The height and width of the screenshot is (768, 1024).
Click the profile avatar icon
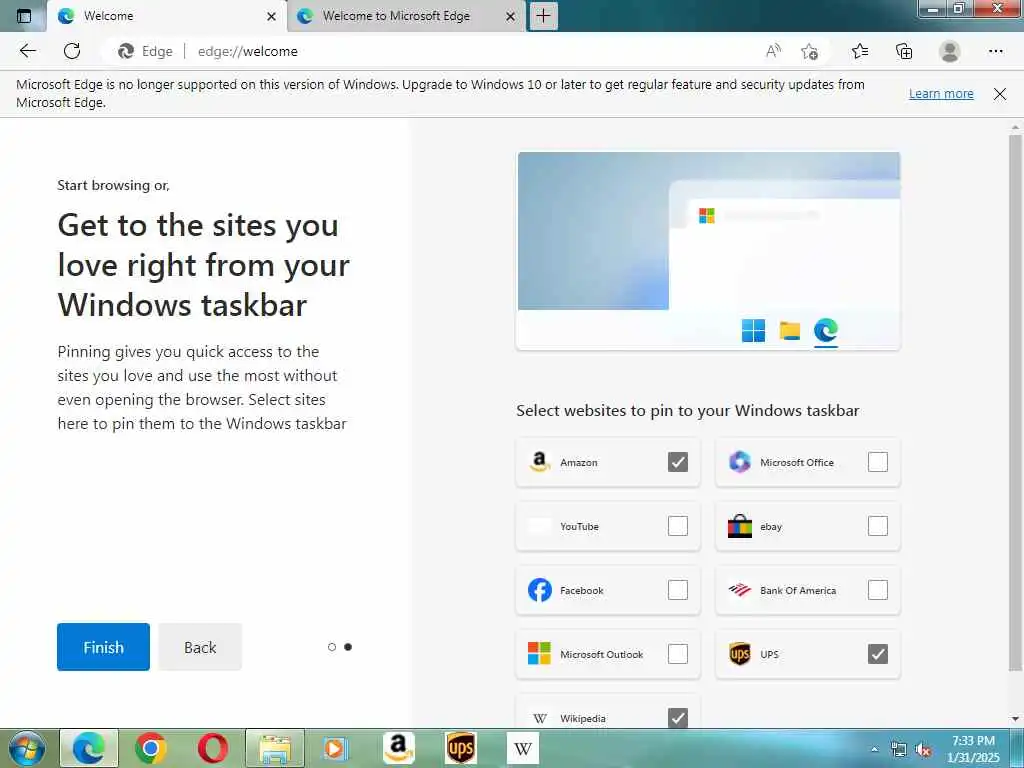point(950,51)
